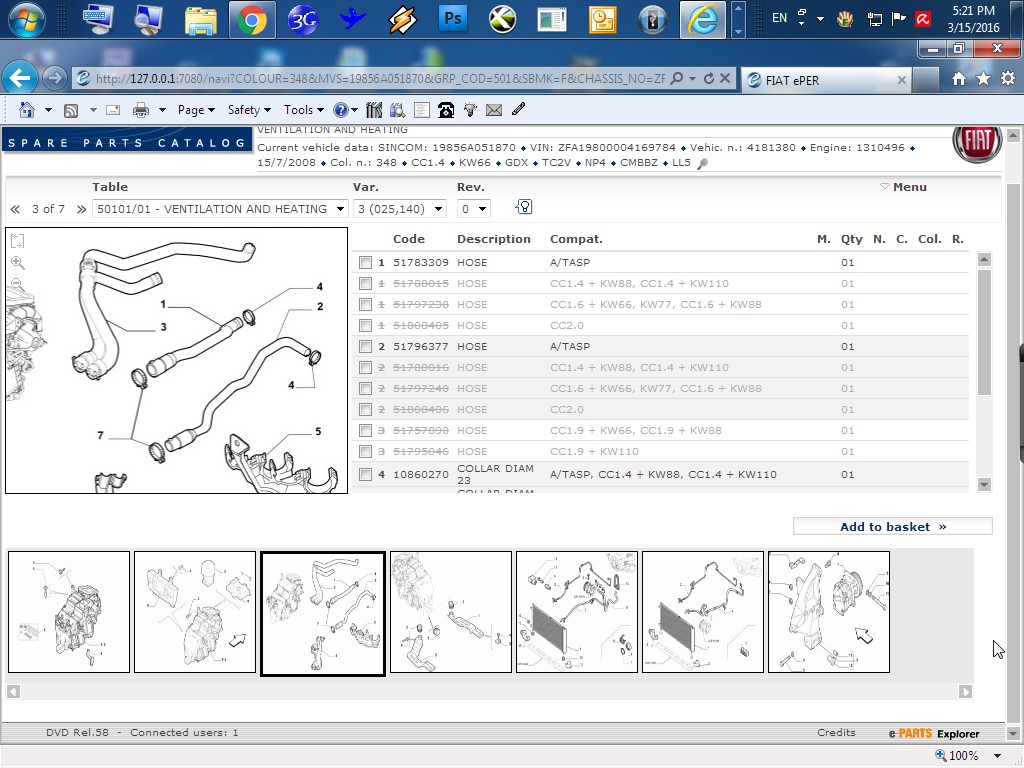Click the black telephone toolbar icon
Screen dimensions: 1024x768
point(446,110)
